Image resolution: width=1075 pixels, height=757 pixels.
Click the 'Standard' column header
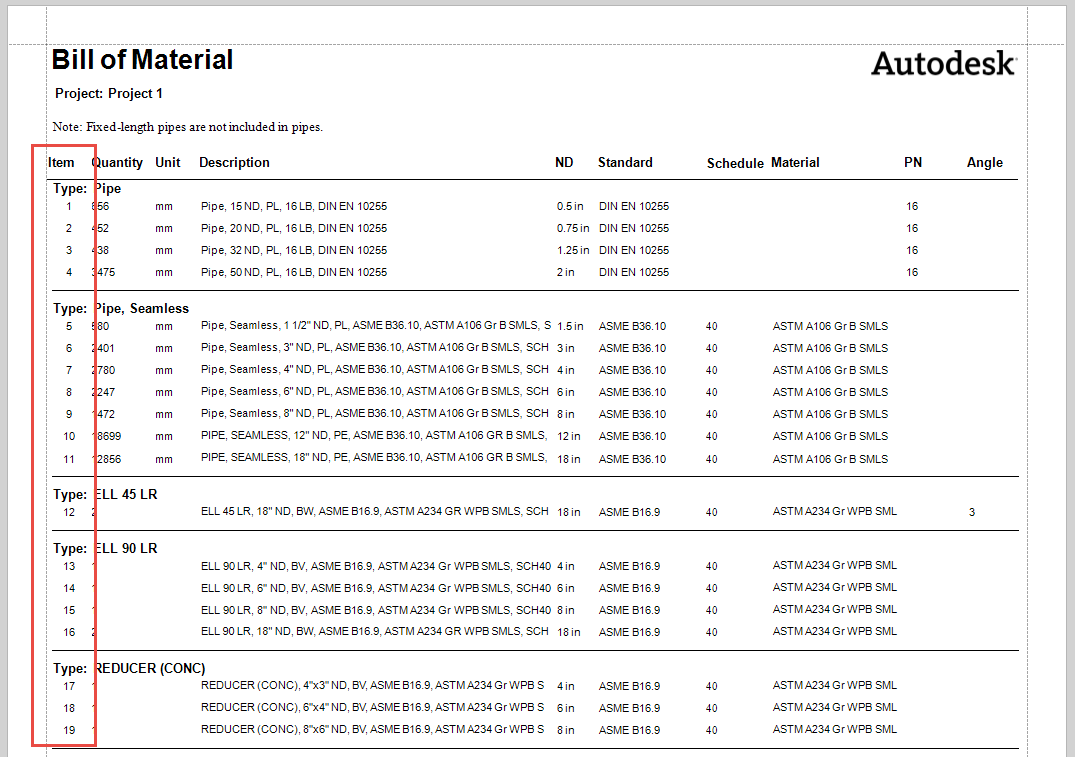(x=625, y=163)
